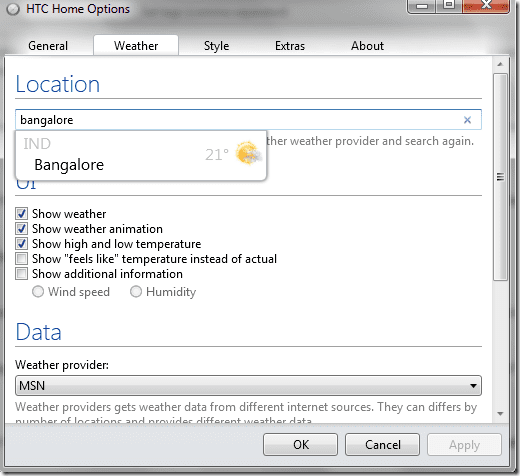Choose the Bangalore suggestion from the list
Viewport: 520px width, 476px height.
tap(141, 155)
